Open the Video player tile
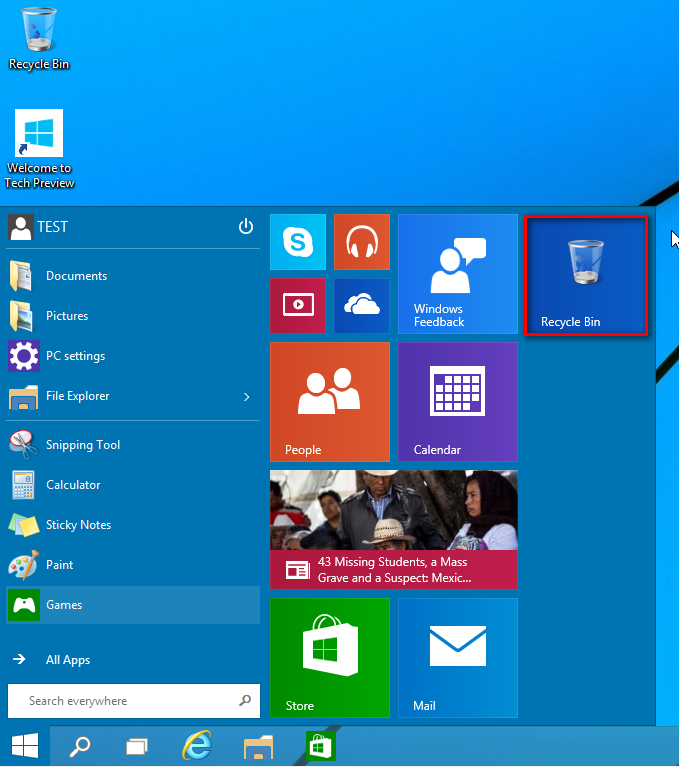 [x=298, y=306]
